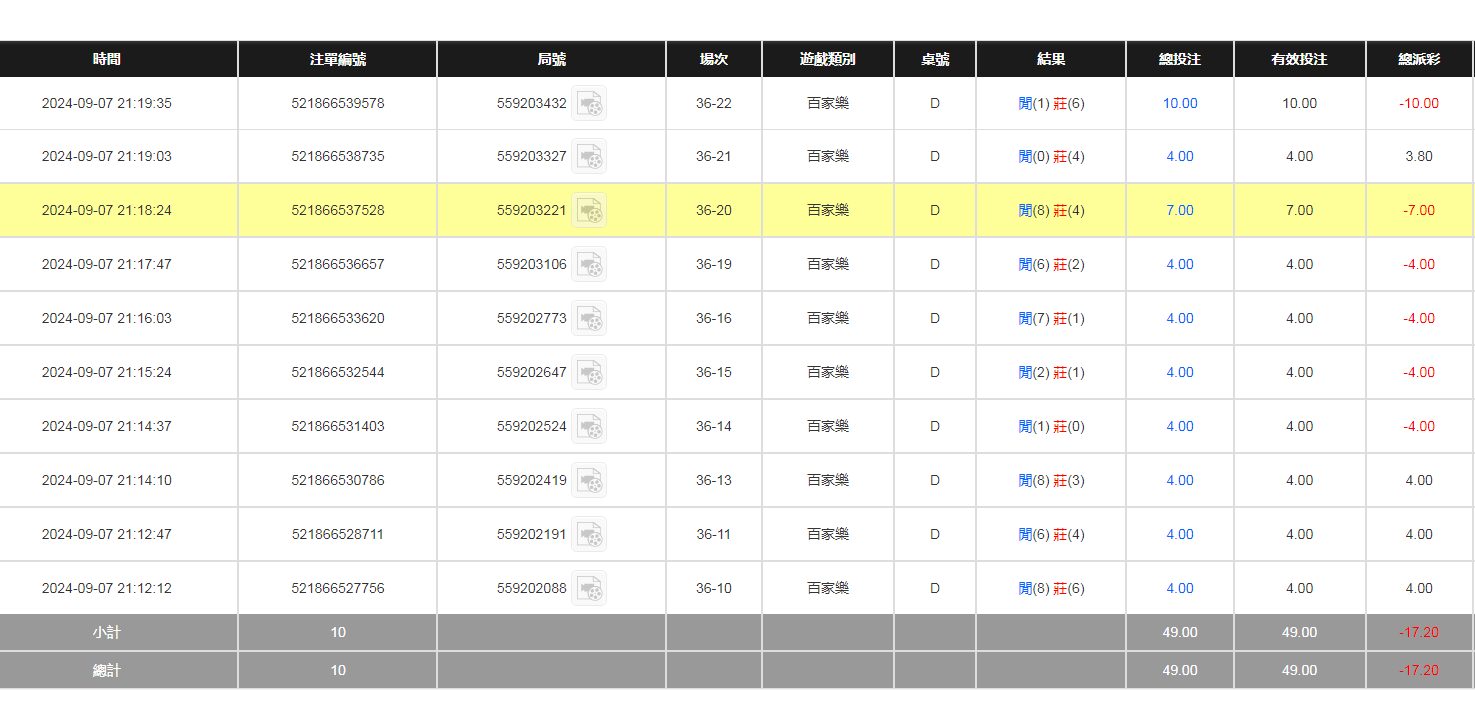
Task: Open replay icon for round 559202419
Action: [589, 481]
